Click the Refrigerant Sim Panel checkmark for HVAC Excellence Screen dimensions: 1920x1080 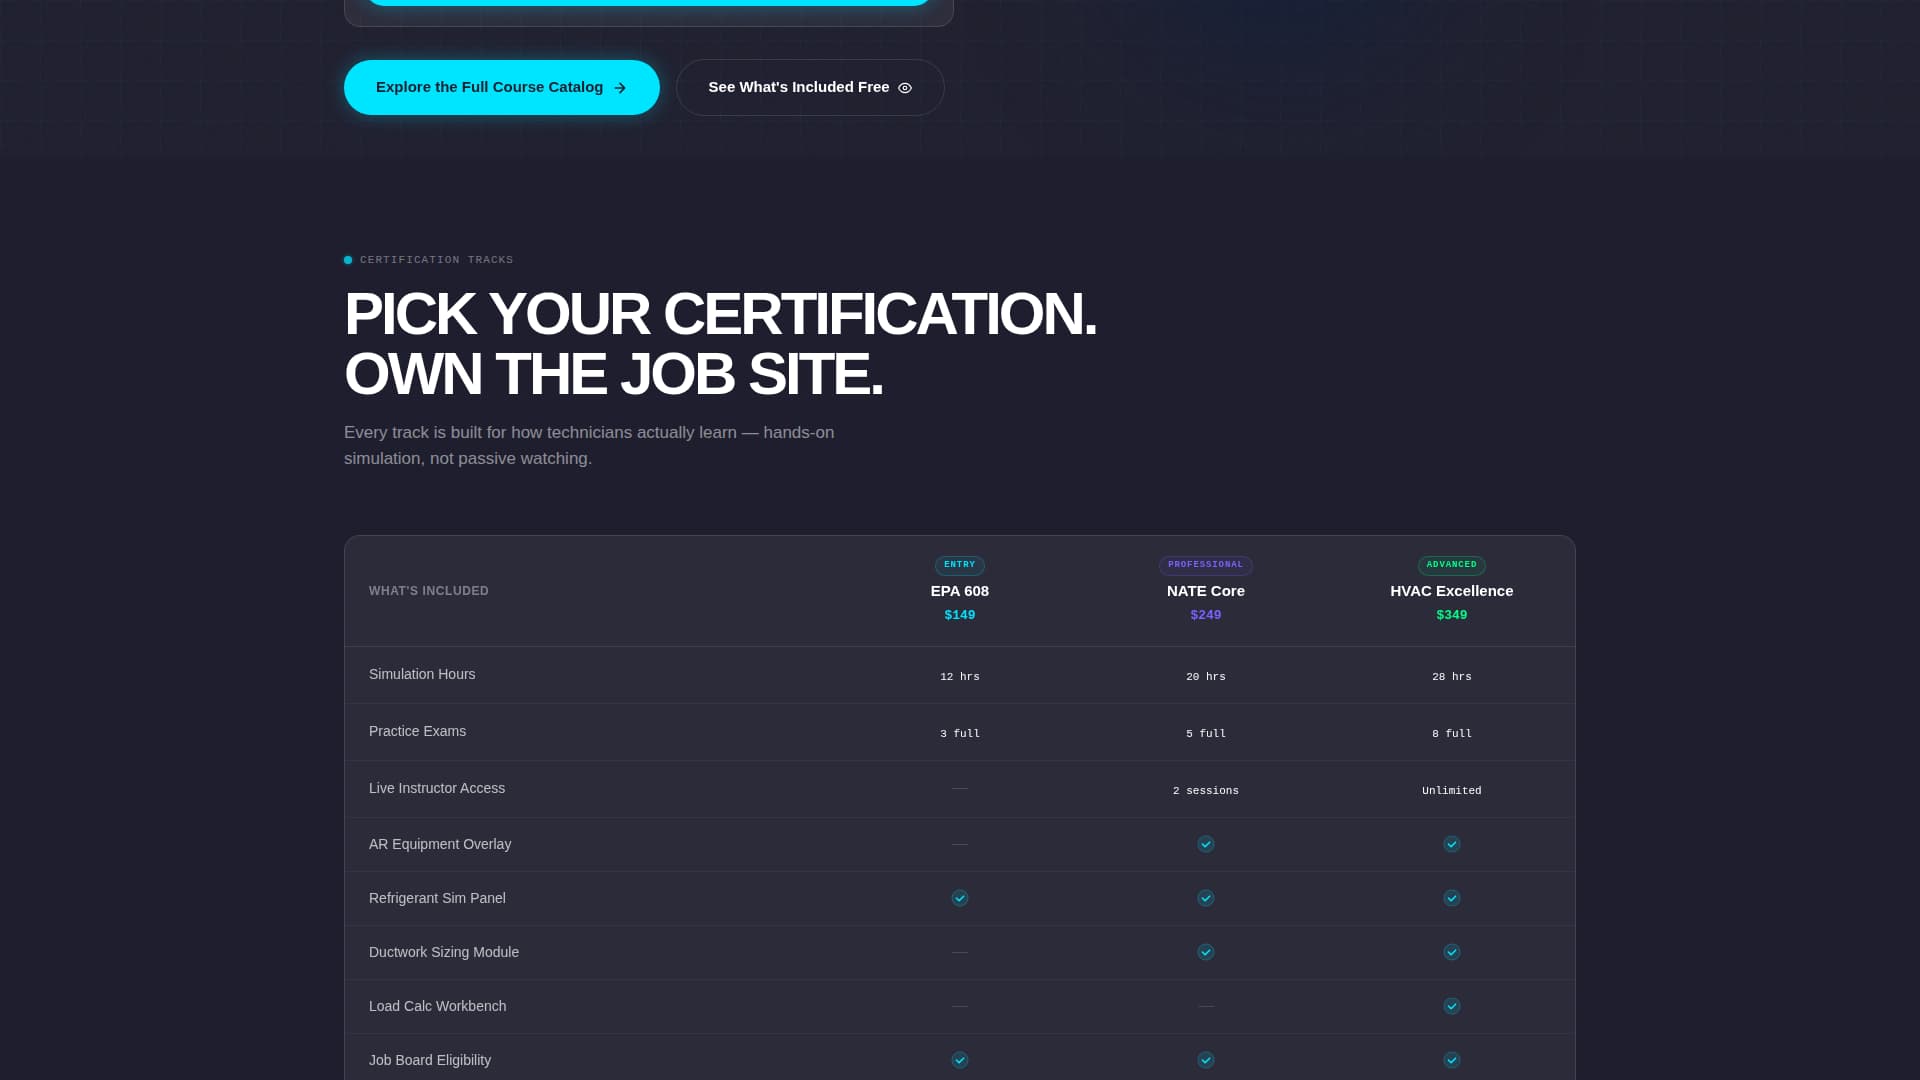click(1451, 898)
